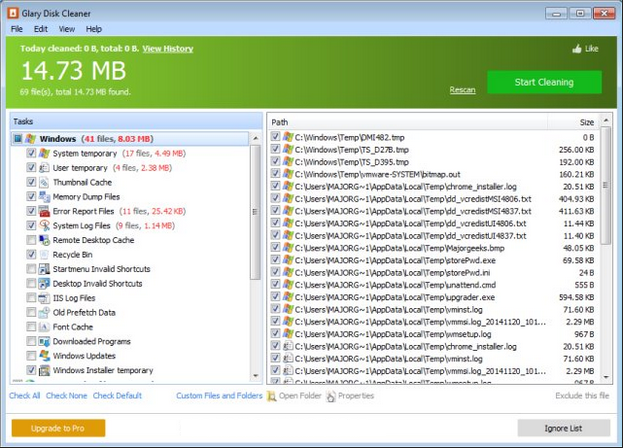Click the Windows Installer temporary icon
This screenshot has width=623, height=448.
coord(44,370)
